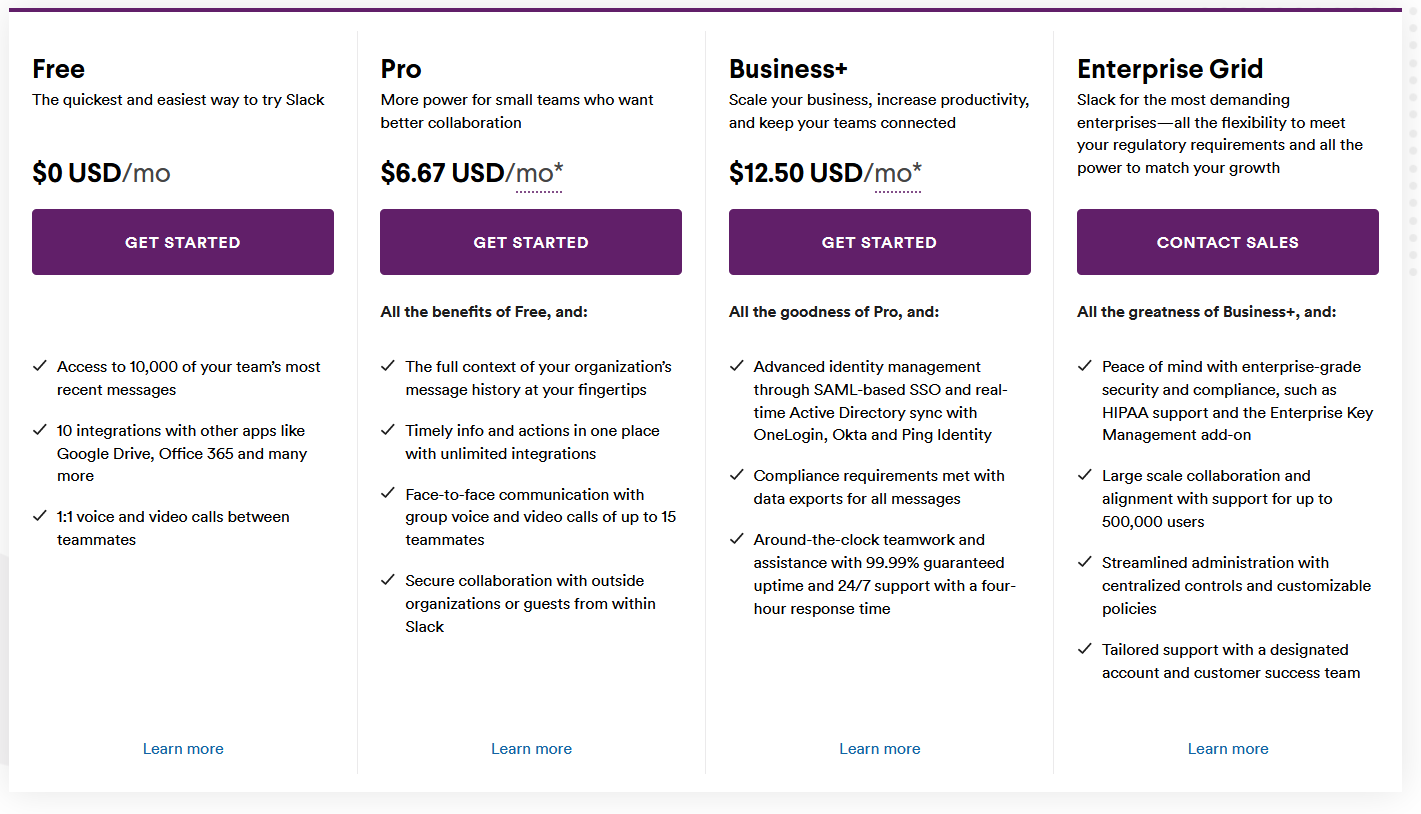Click the Enterprise Grid plan heading
Viewport: 1421px width, 814px height.
(1170, 69)
